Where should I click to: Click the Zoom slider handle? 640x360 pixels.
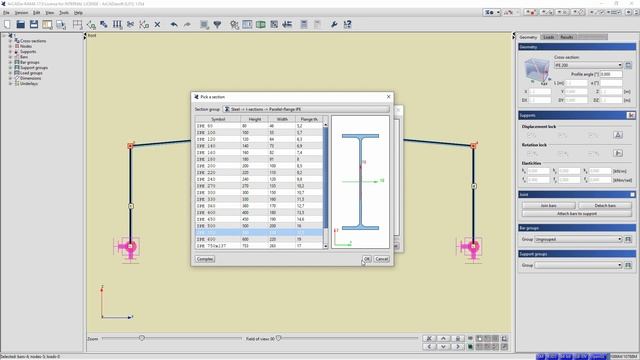(x=142, y=338)
